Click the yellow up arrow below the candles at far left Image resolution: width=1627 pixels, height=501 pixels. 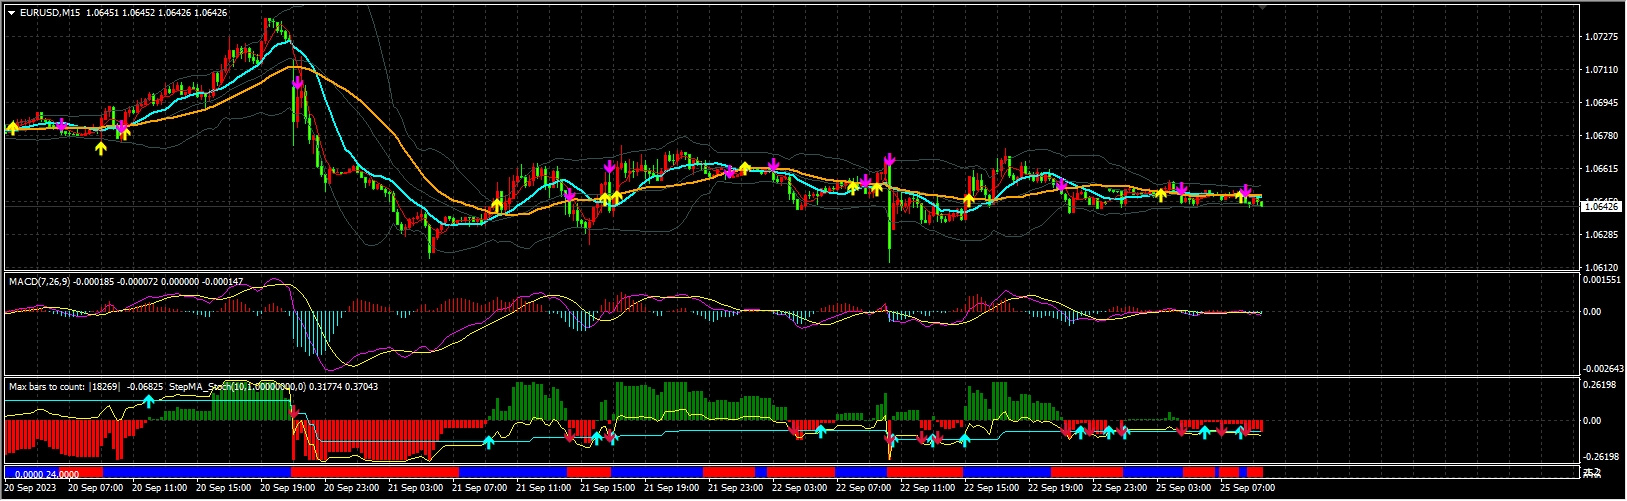tap(100, 148)
